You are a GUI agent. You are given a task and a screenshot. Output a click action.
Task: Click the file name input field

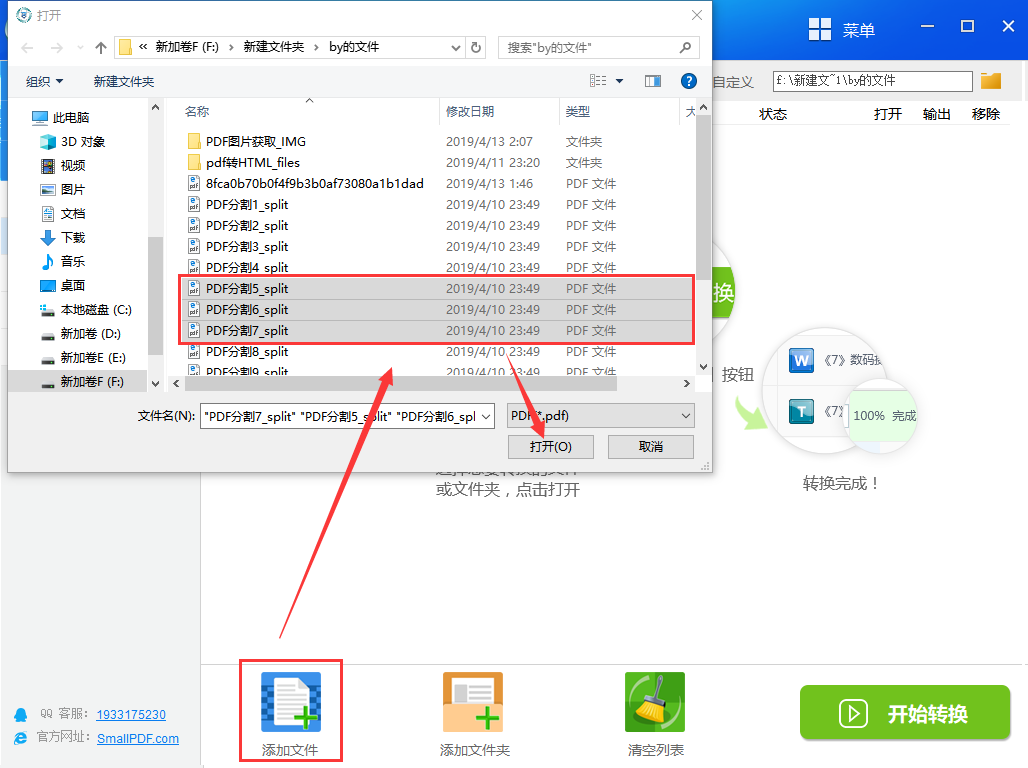click(340, 416)
